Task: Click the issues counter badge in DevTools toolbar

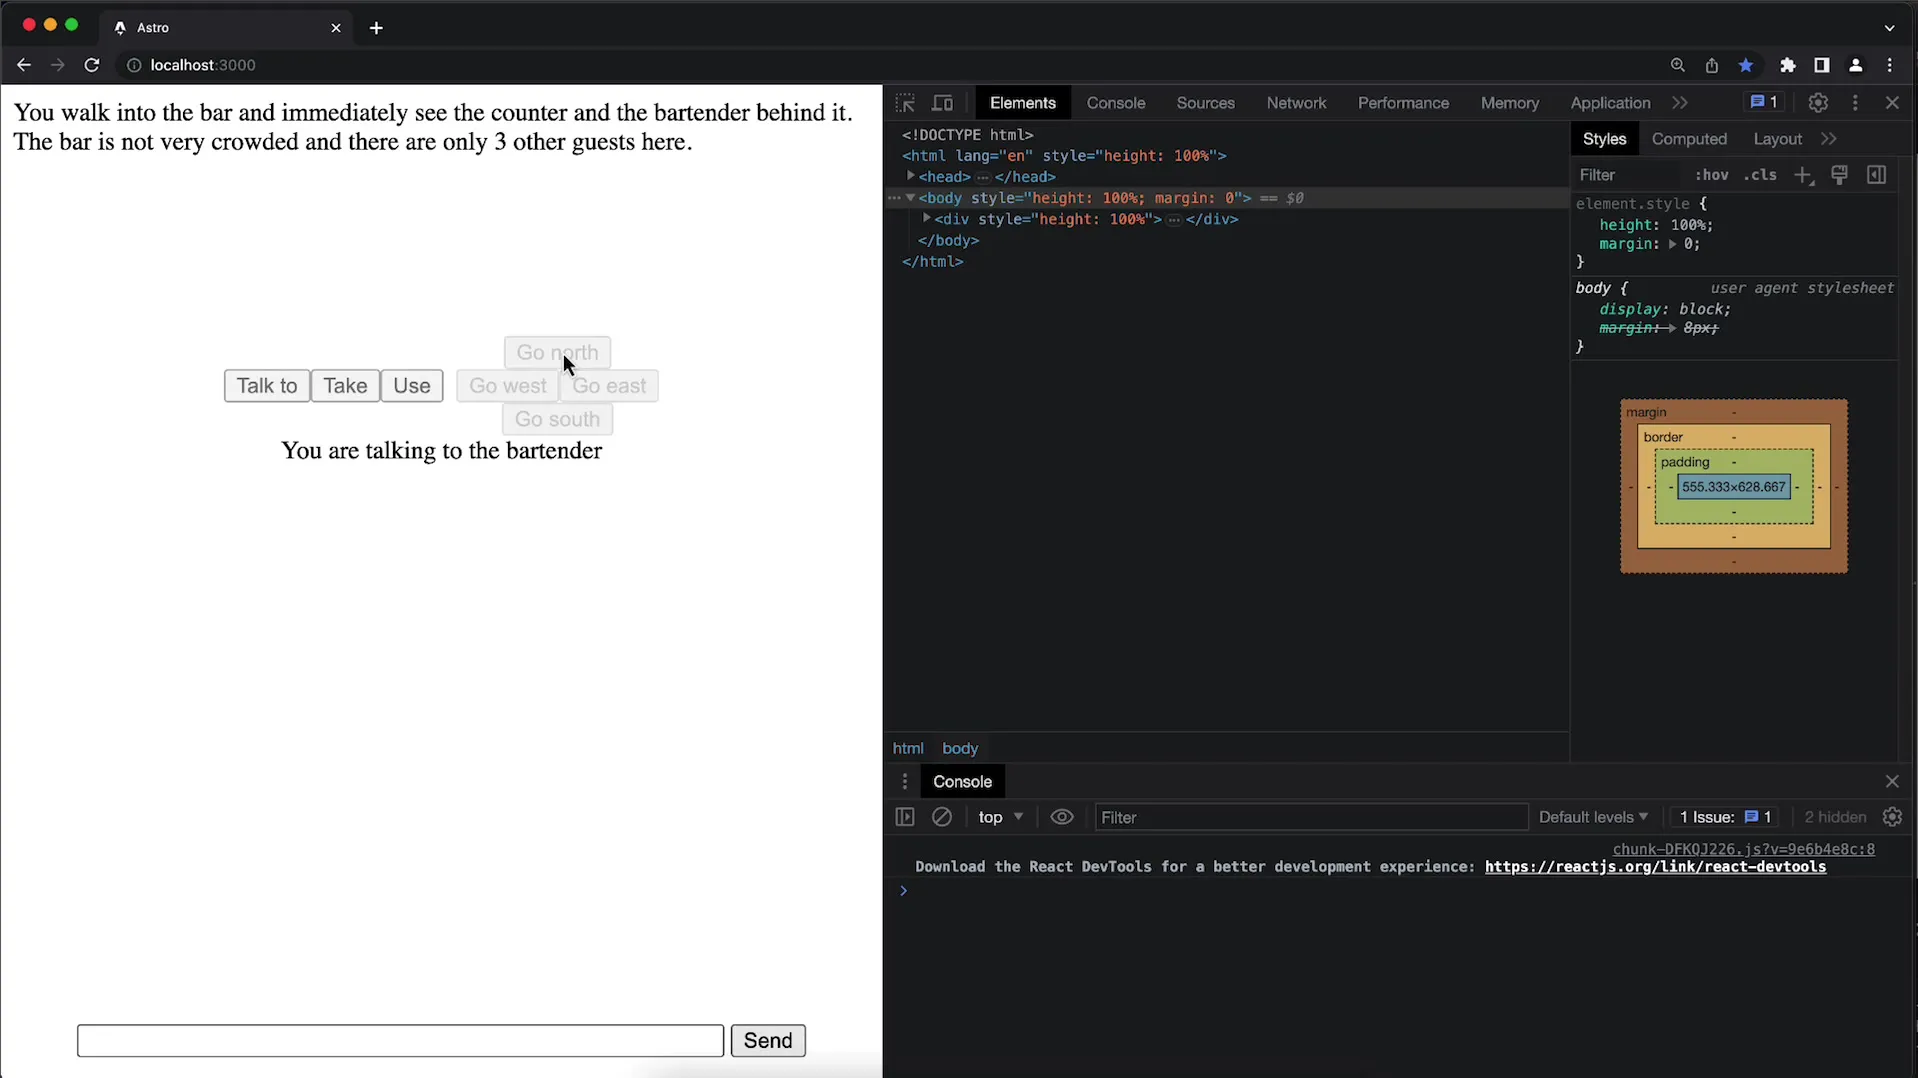Action: tap(1764, 102)
